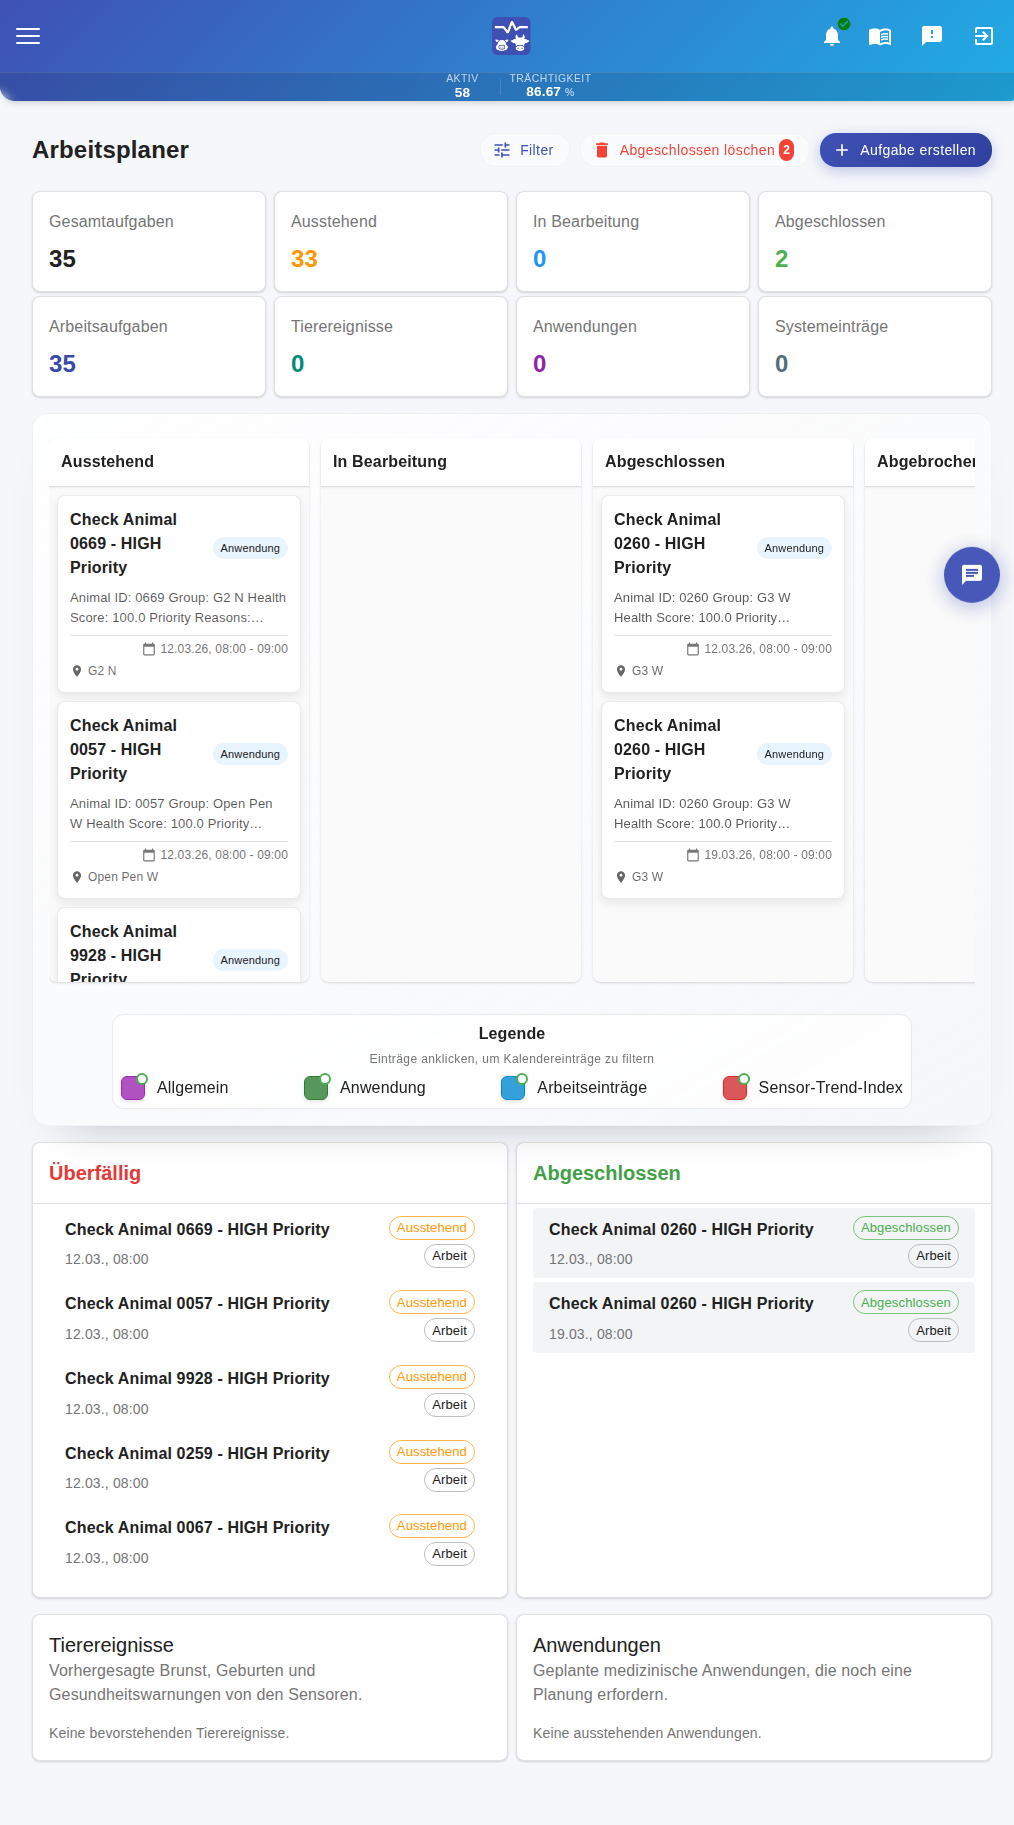Click the Ausstehend kanban column header
1014x1825 pixels.
[179, 462]
